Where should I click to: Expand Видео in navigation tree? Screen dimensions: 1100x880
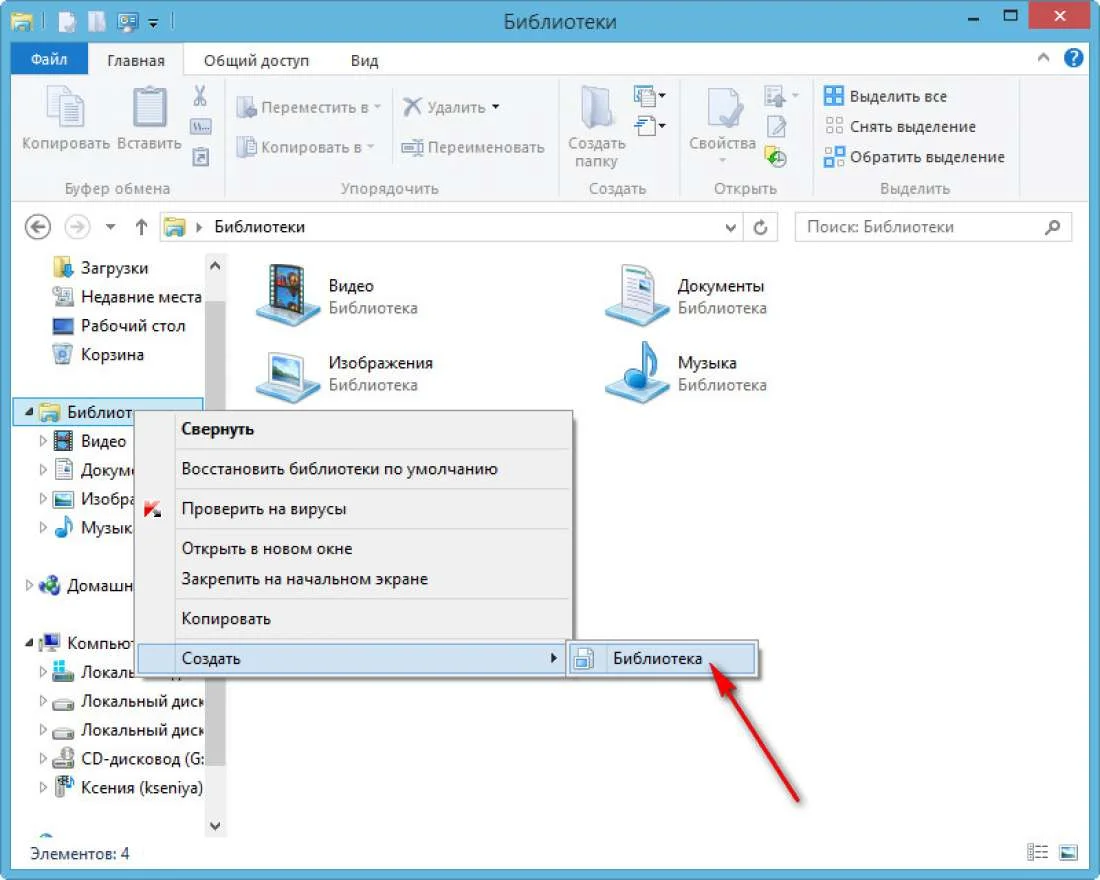tap(43, 441)
